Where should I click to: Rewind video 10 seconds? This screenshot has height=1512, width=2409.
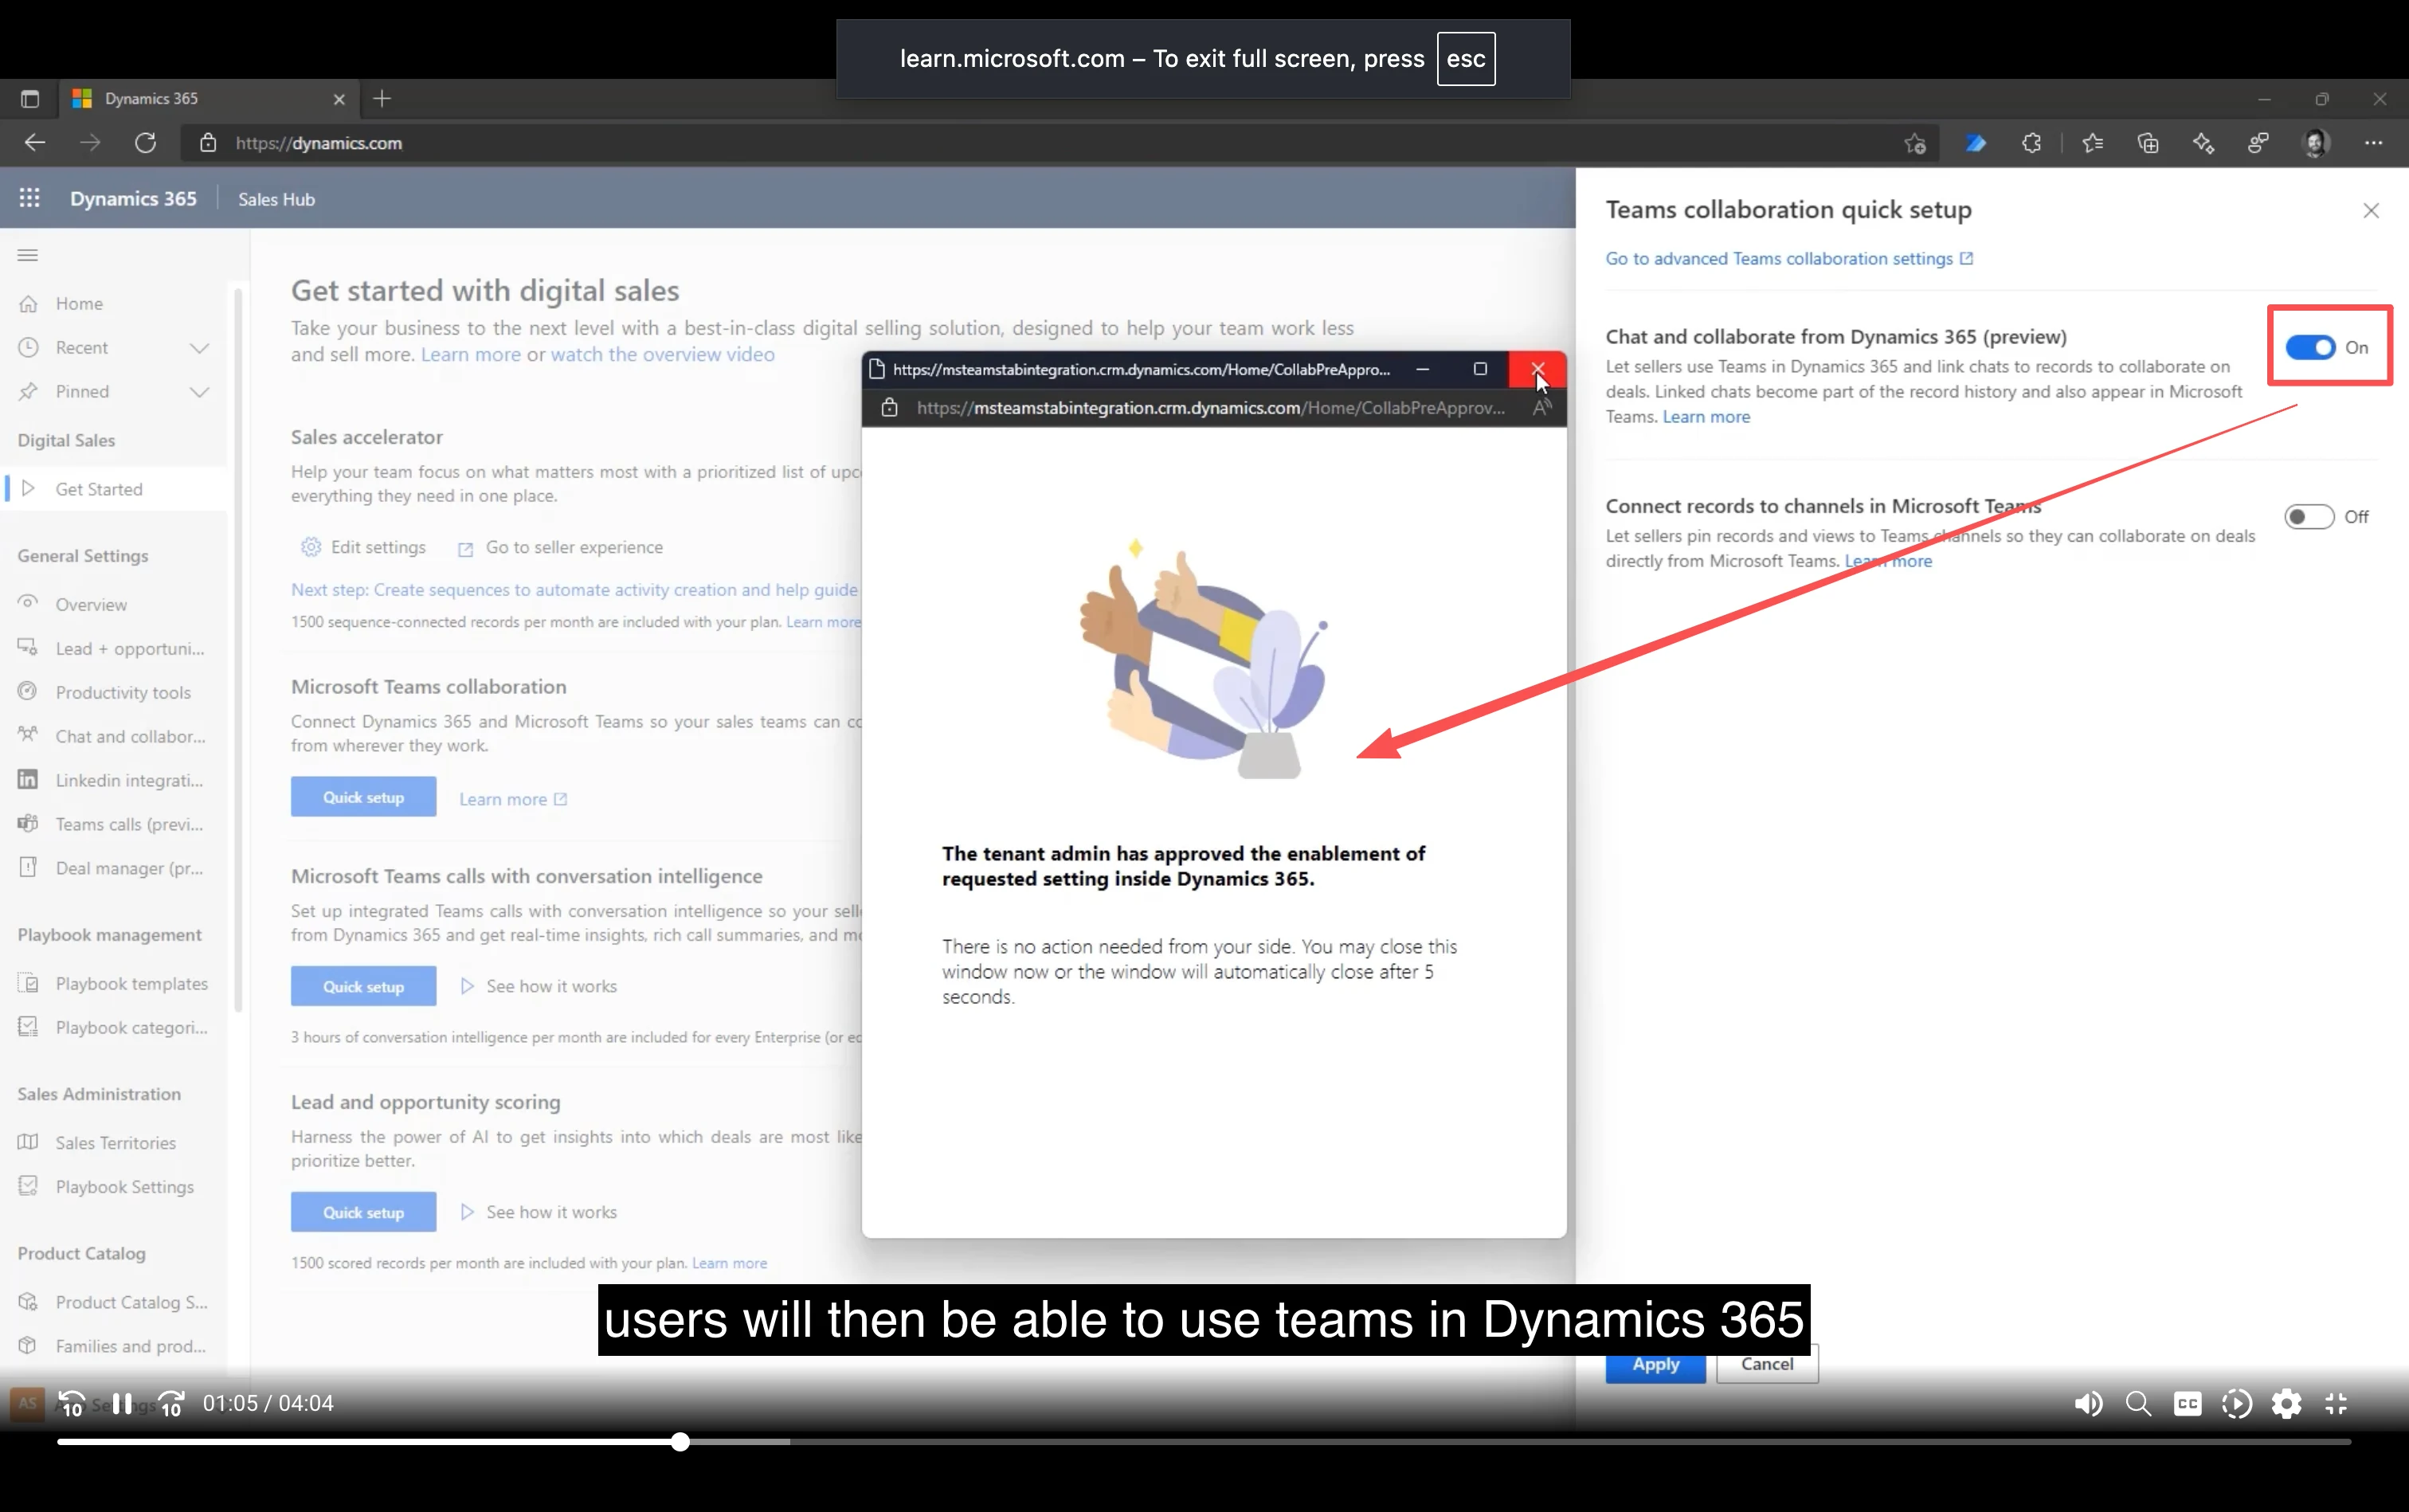71,1404
